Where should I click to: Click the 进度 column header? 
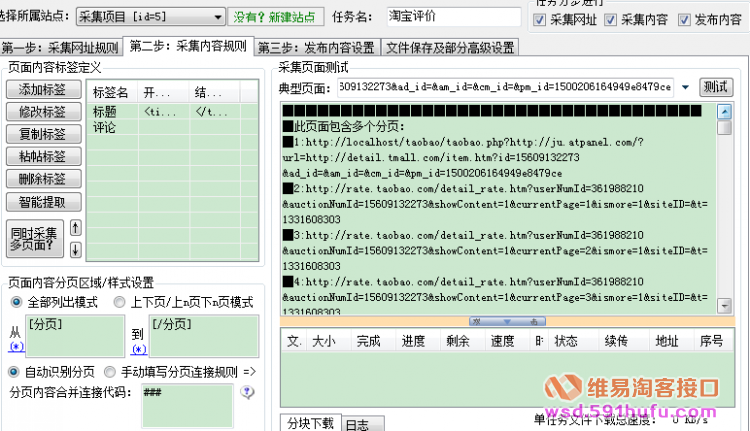coord(418,341)
